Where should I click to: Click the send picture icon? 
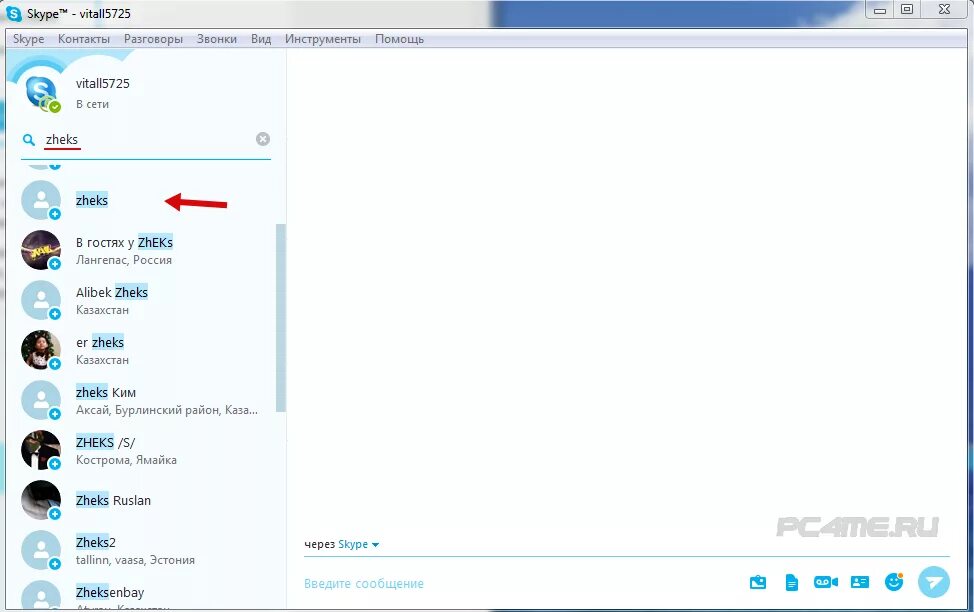(x=758, y=583)
